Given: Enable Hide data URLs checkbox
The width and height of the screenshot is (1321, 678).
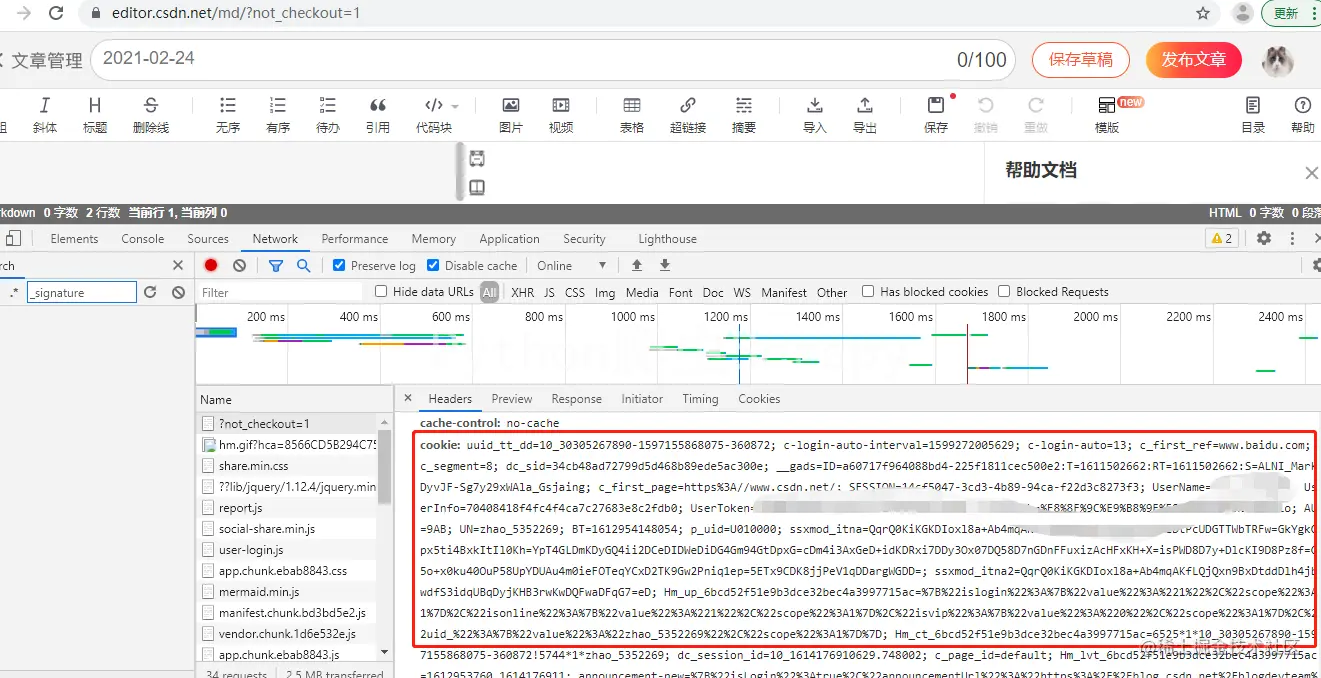Looking at the screenshot, I should point(381,292).
